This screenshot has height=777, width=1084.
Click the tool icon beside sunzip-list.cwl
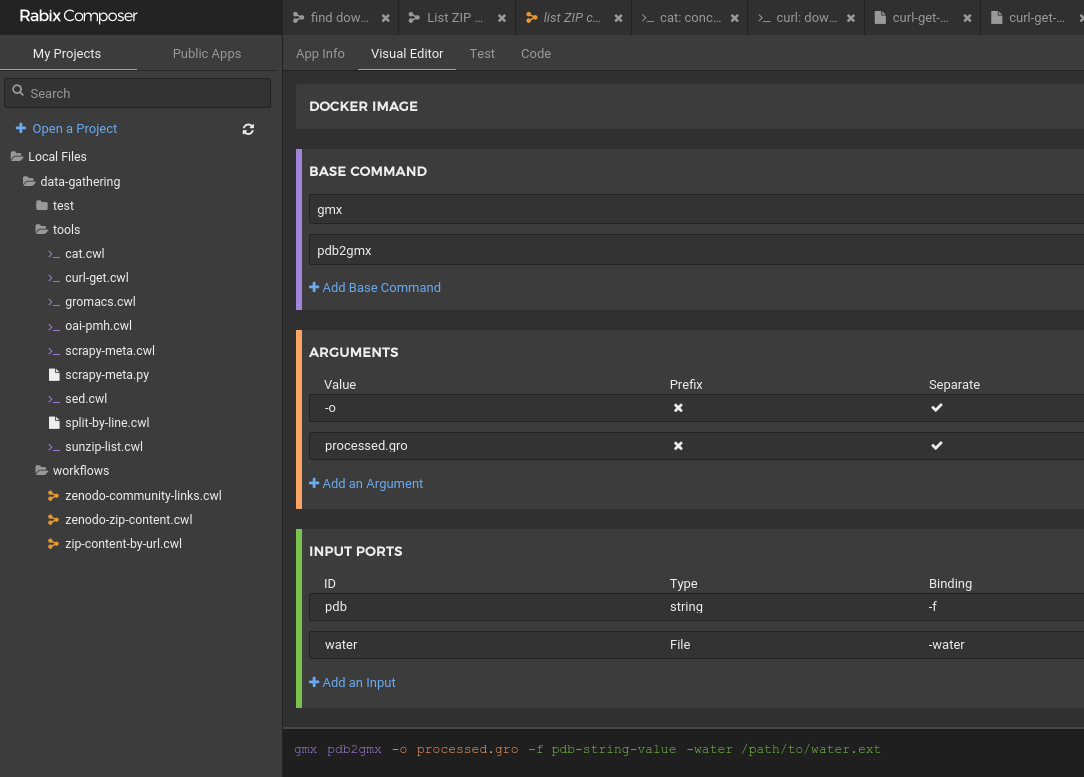click(x=54, y=447)
